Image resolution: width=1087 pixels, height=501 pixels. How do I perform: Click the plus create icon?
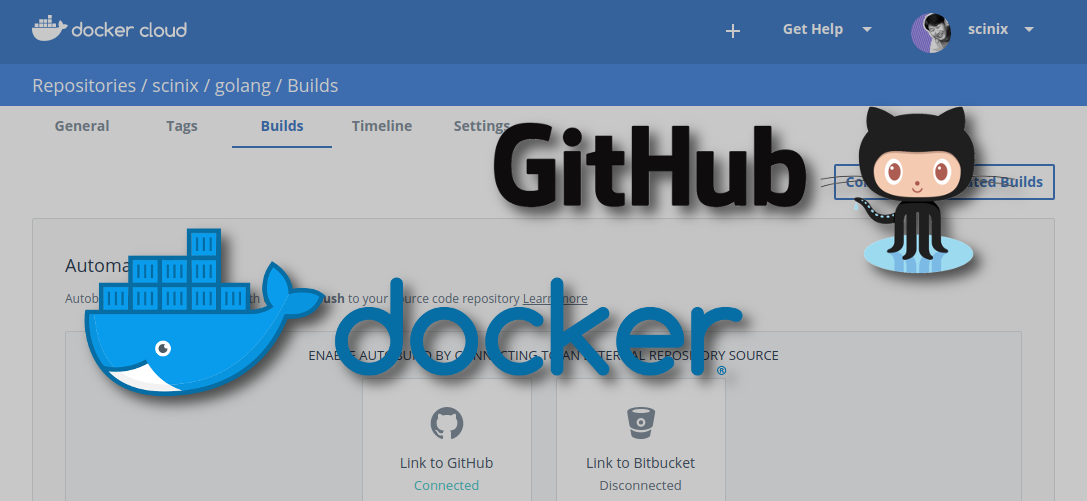pos(733,30)
